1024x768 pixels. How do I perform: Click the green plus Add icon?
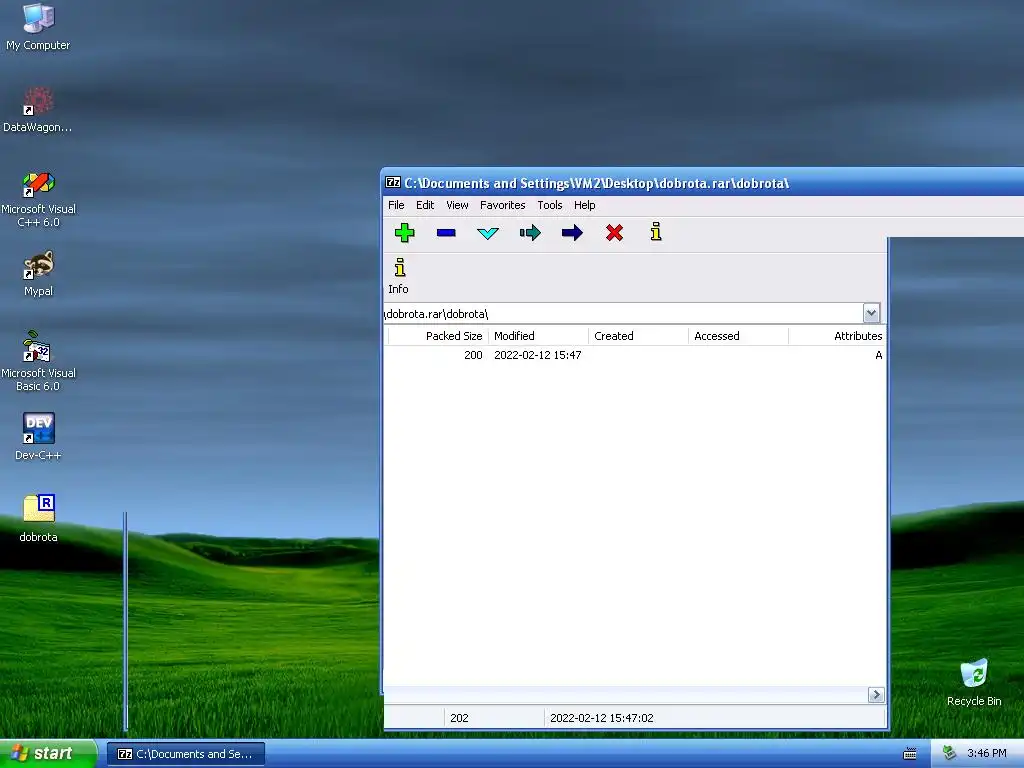[405, 232]
